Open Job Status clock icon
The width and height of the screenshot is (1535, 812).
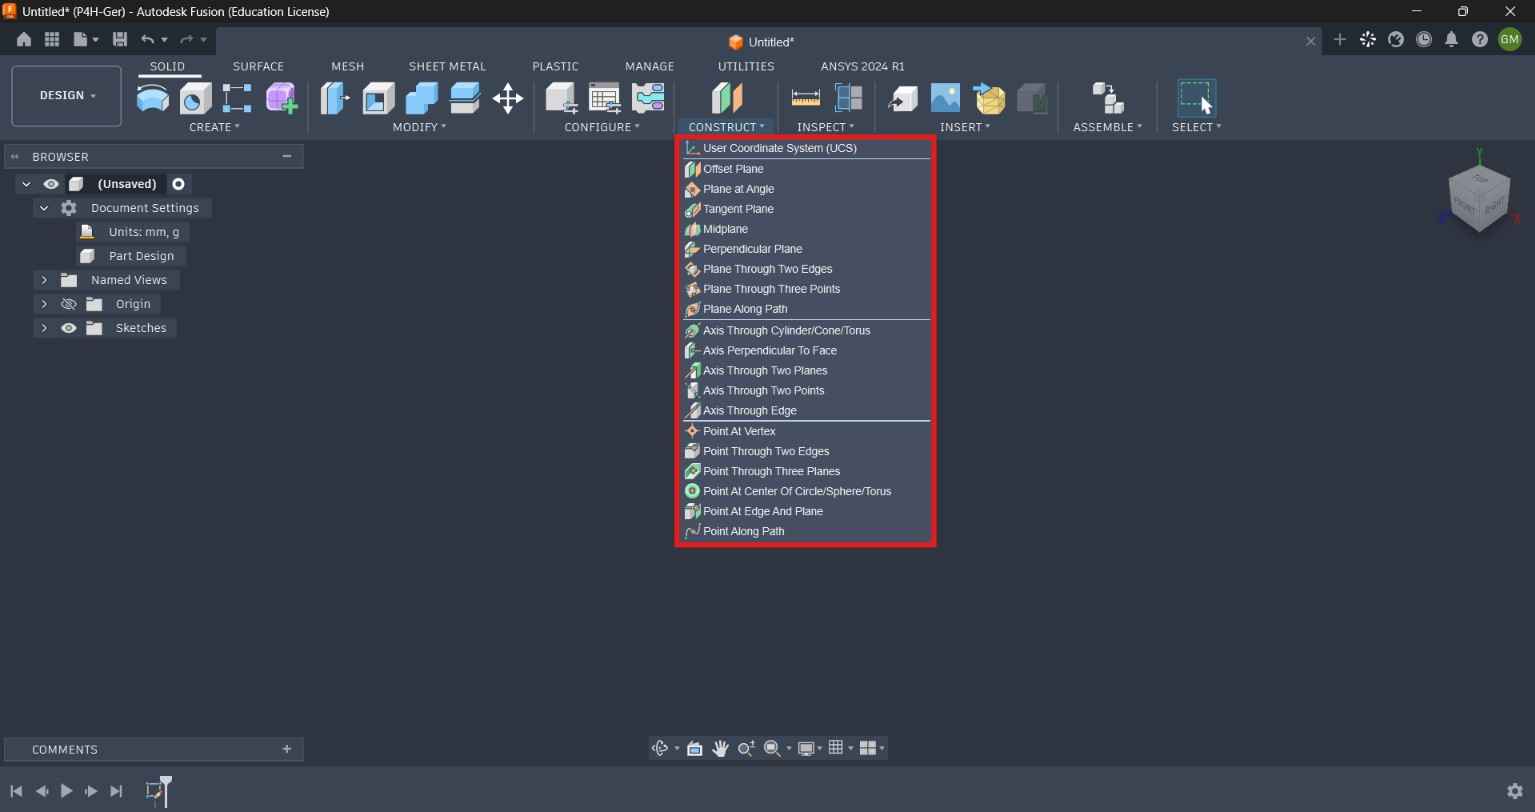coord(1423,40)
